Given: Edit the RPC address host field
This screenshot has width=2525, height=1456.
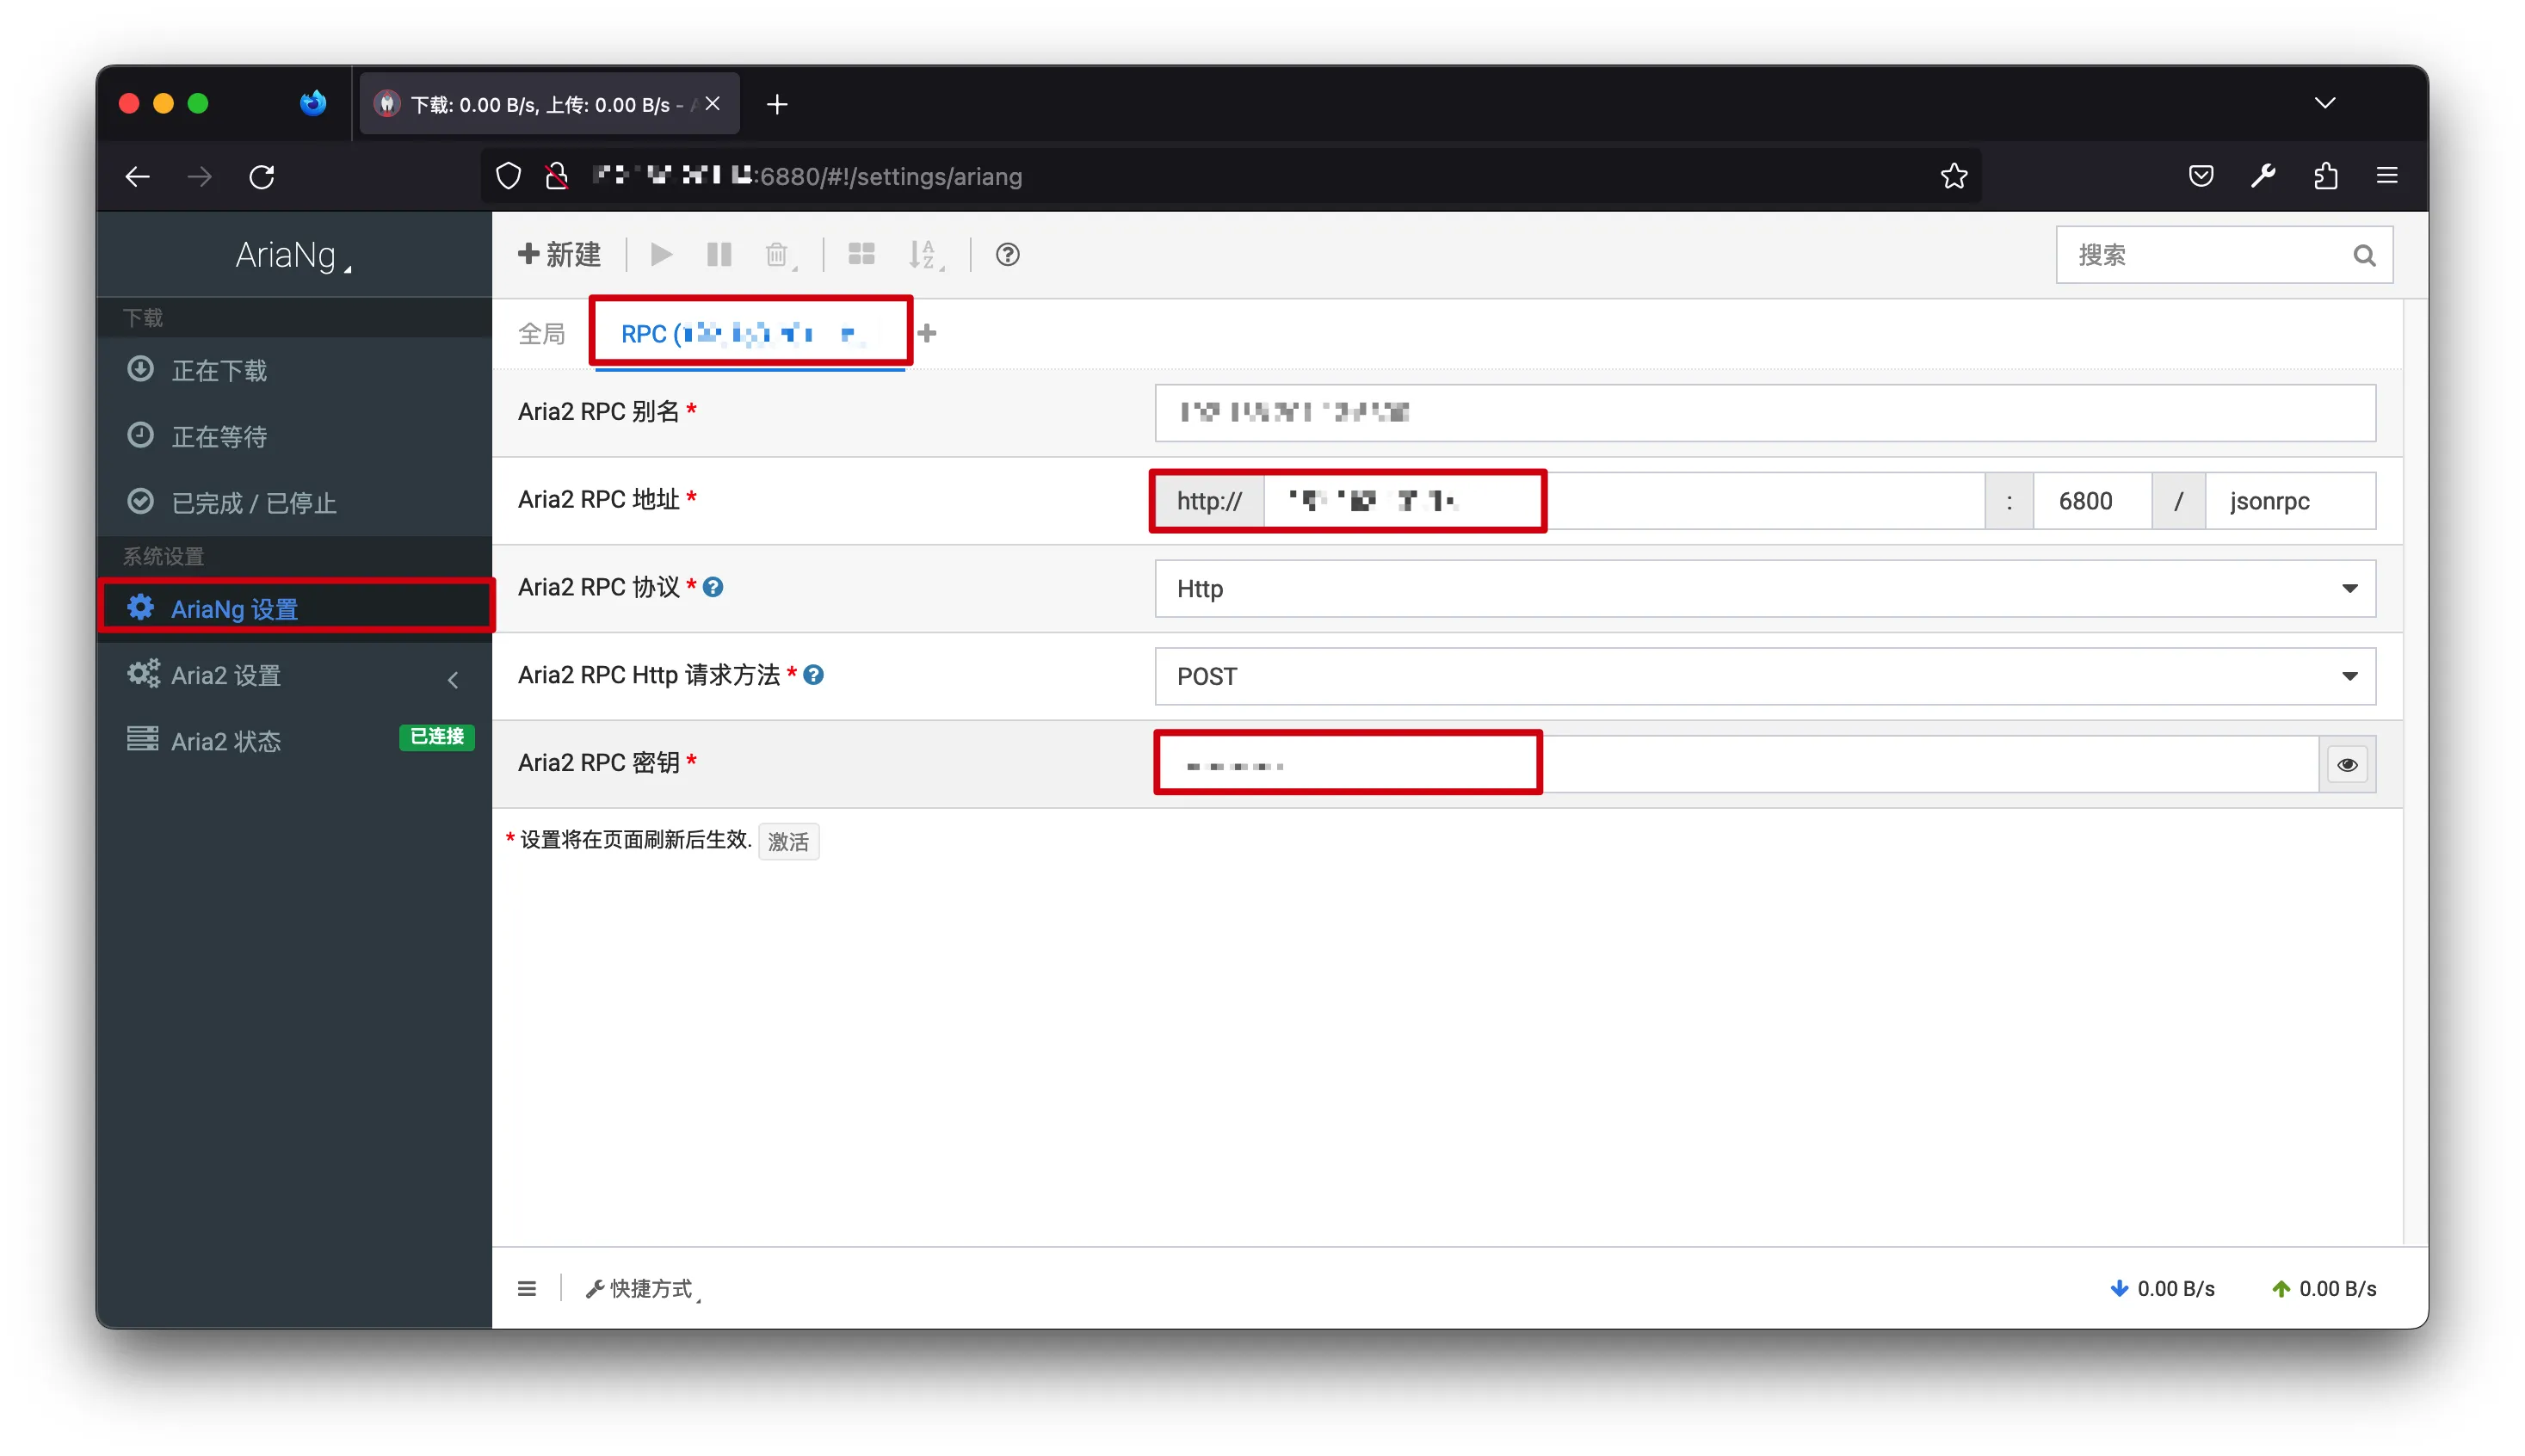Looking at the screenshot, I should [x=1624, y=501].
